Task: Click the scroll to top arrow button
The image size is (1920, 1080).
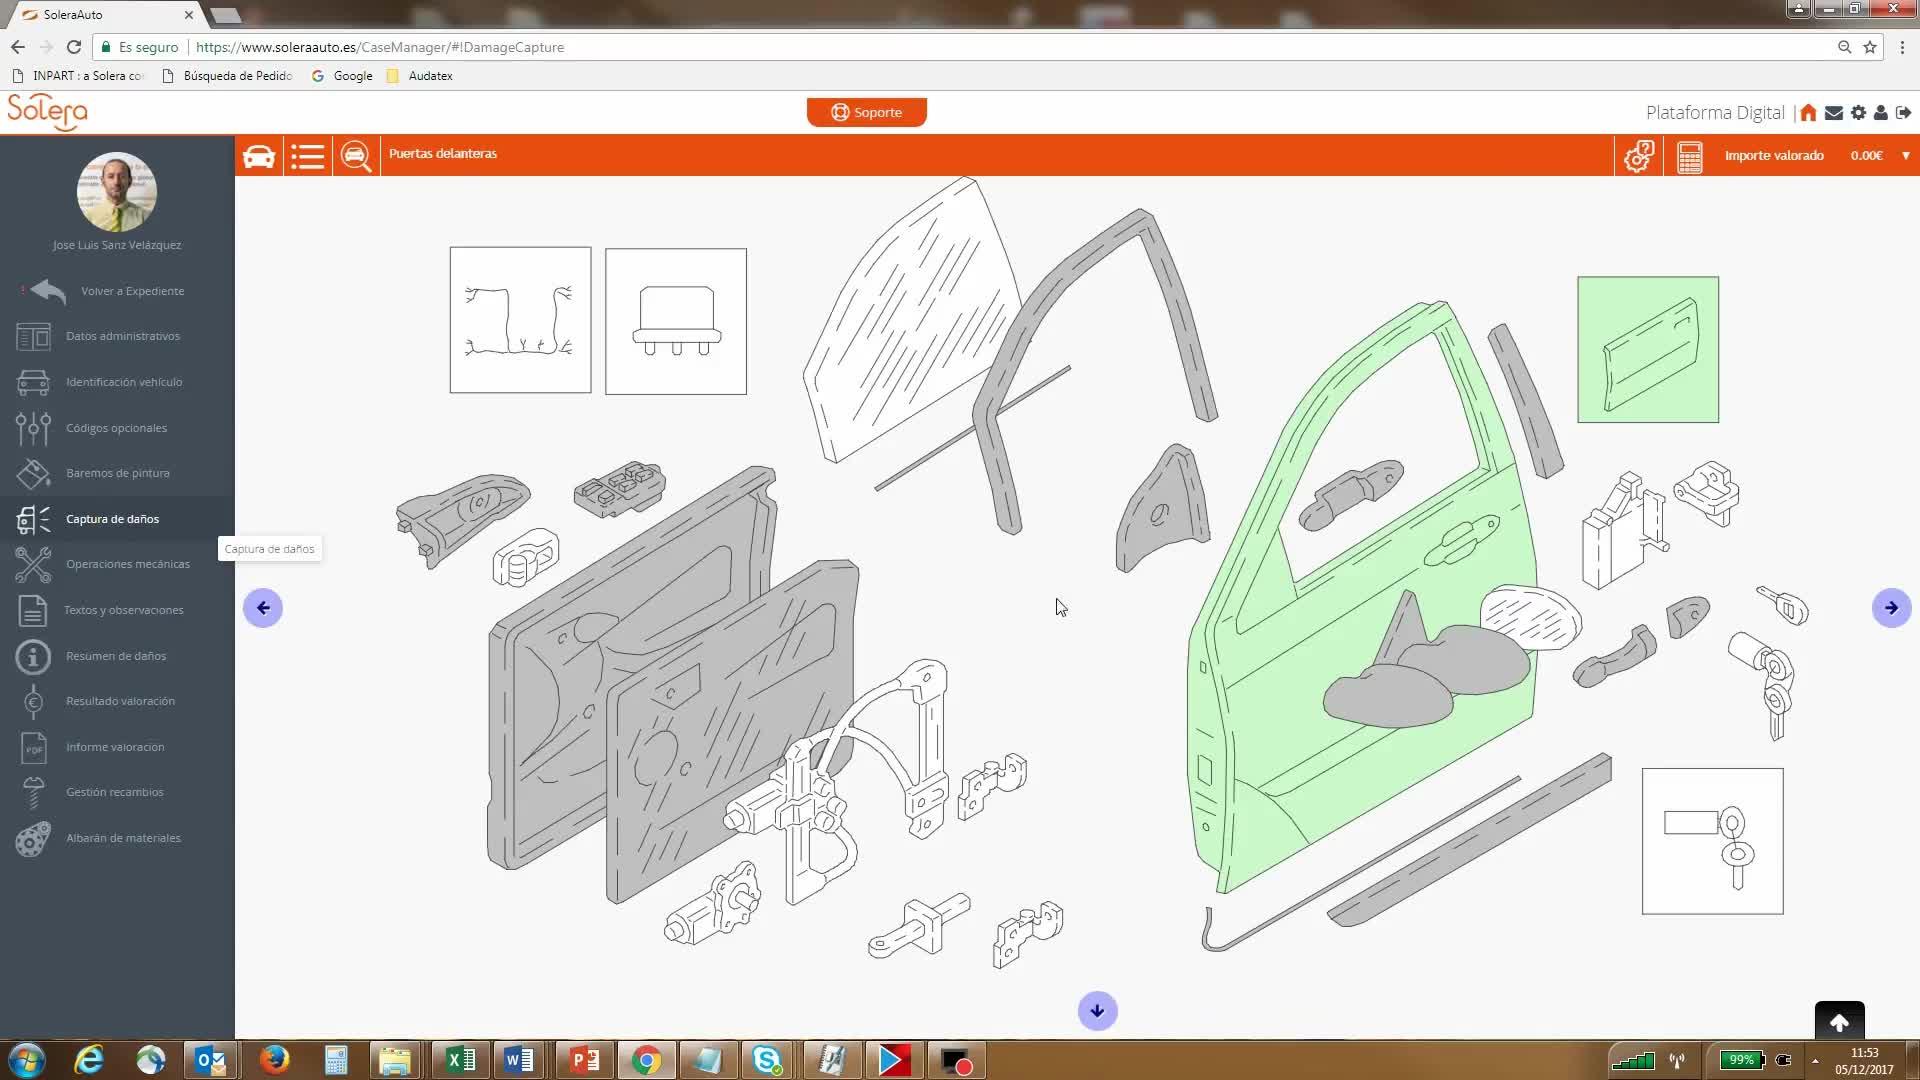Action: 1839,1023
